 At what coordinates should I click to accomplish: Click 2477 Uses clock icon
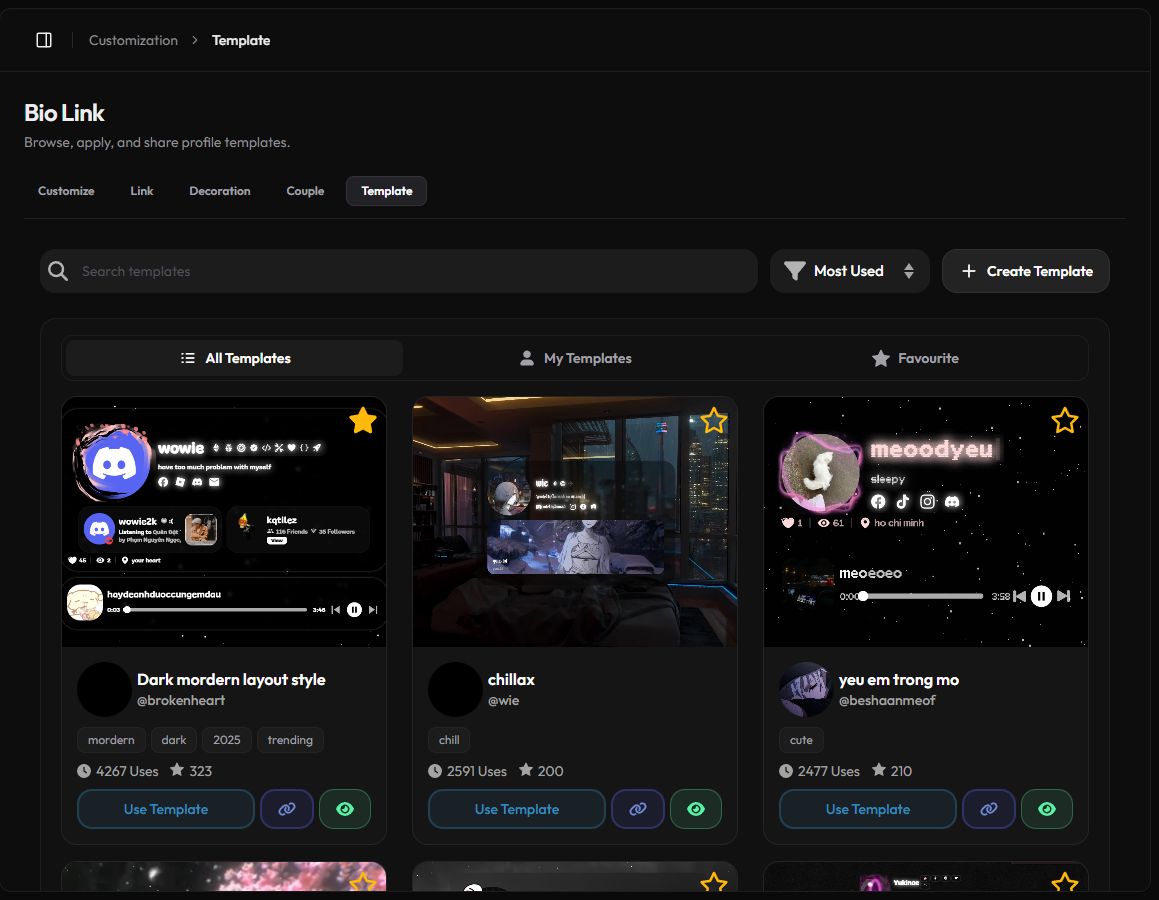pos(786,771)
